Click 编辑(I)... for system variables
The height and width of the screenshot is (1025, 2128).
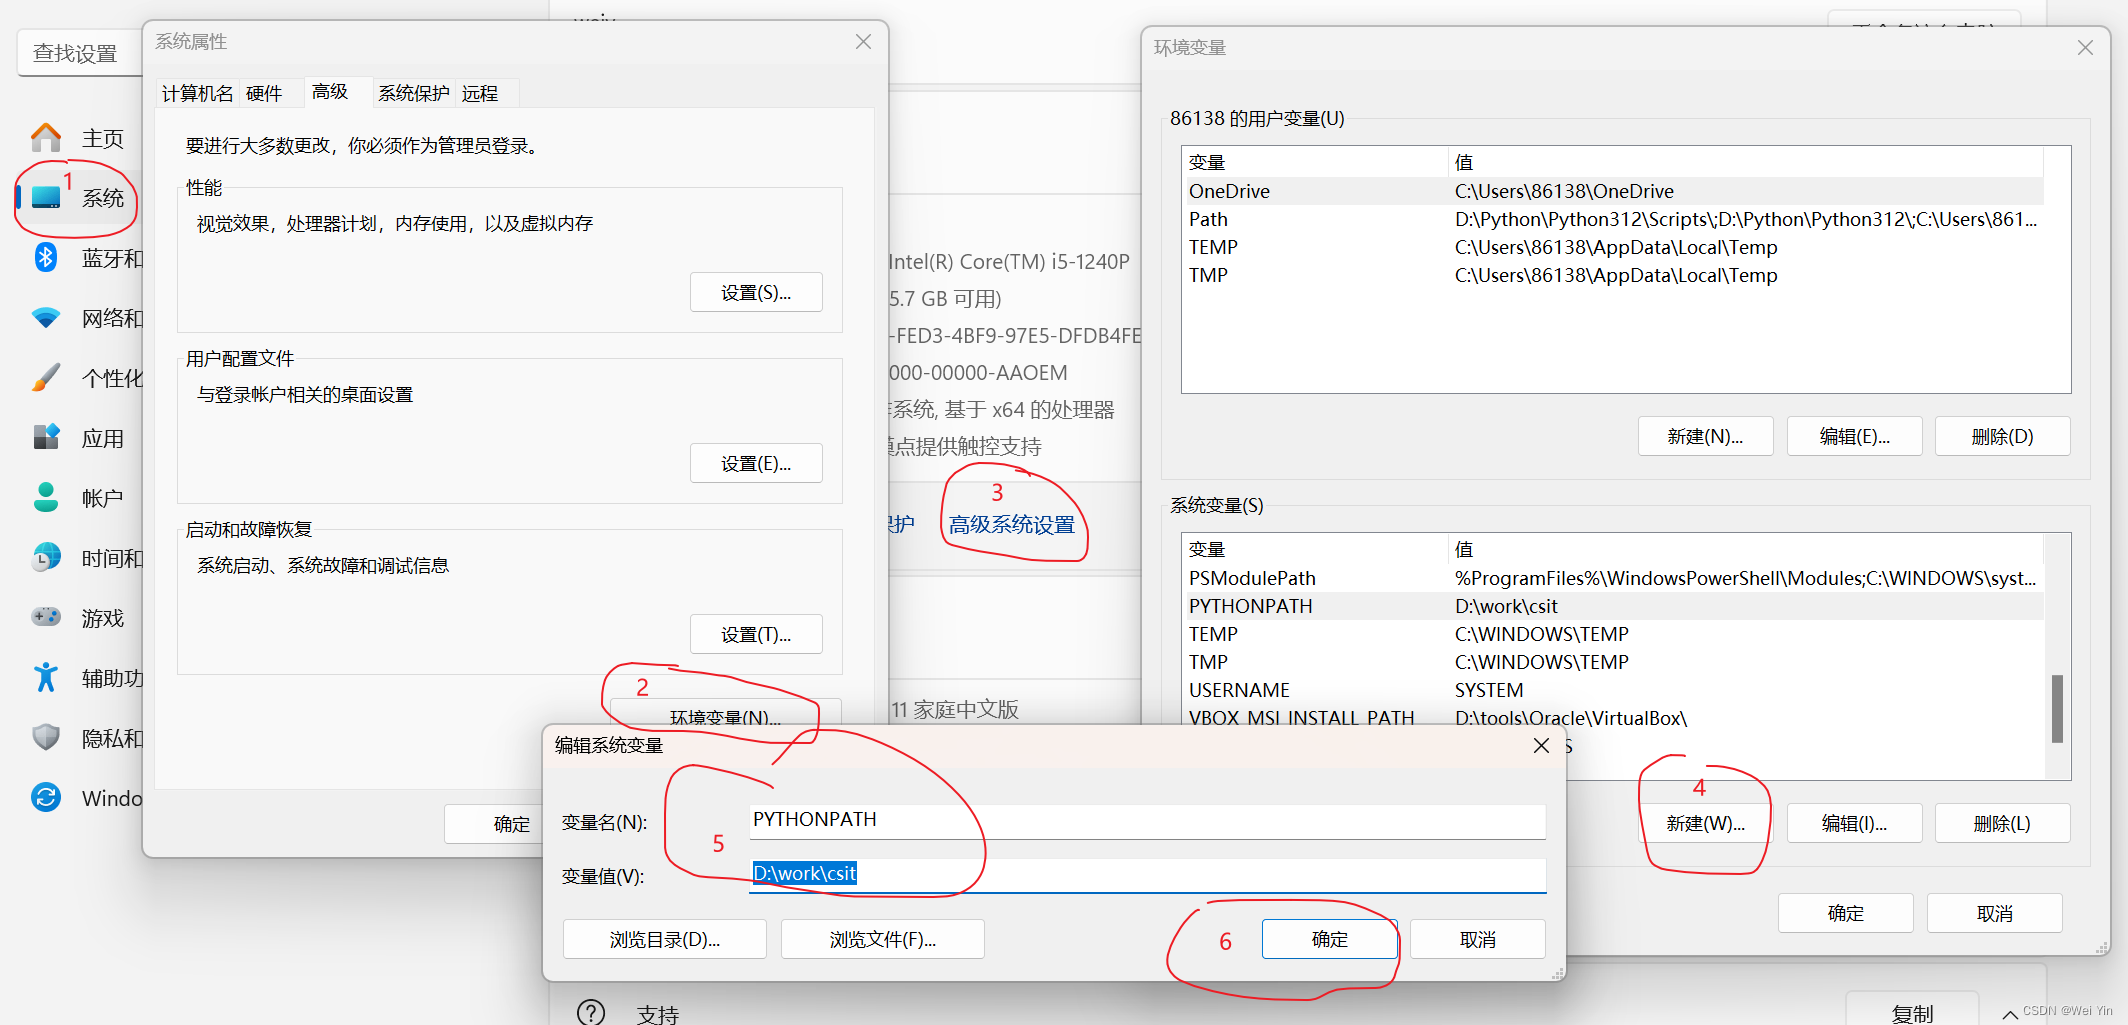(1854, 824)
